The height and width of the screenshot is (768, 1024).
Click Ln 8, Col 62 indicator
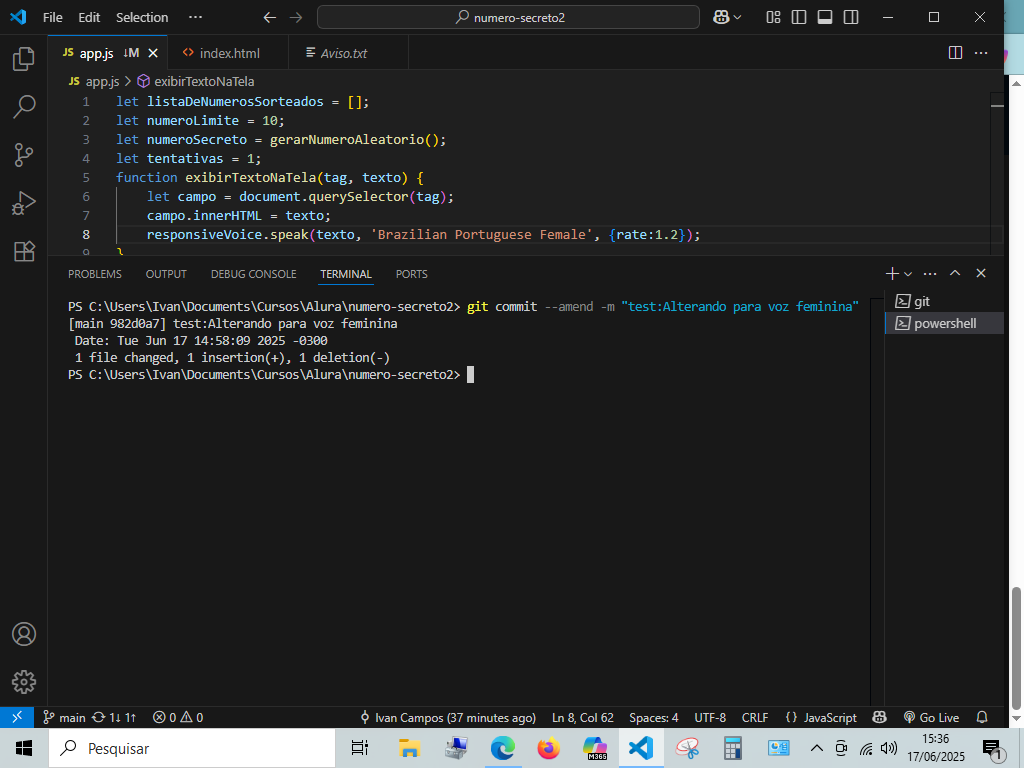(x=583, y=717)
